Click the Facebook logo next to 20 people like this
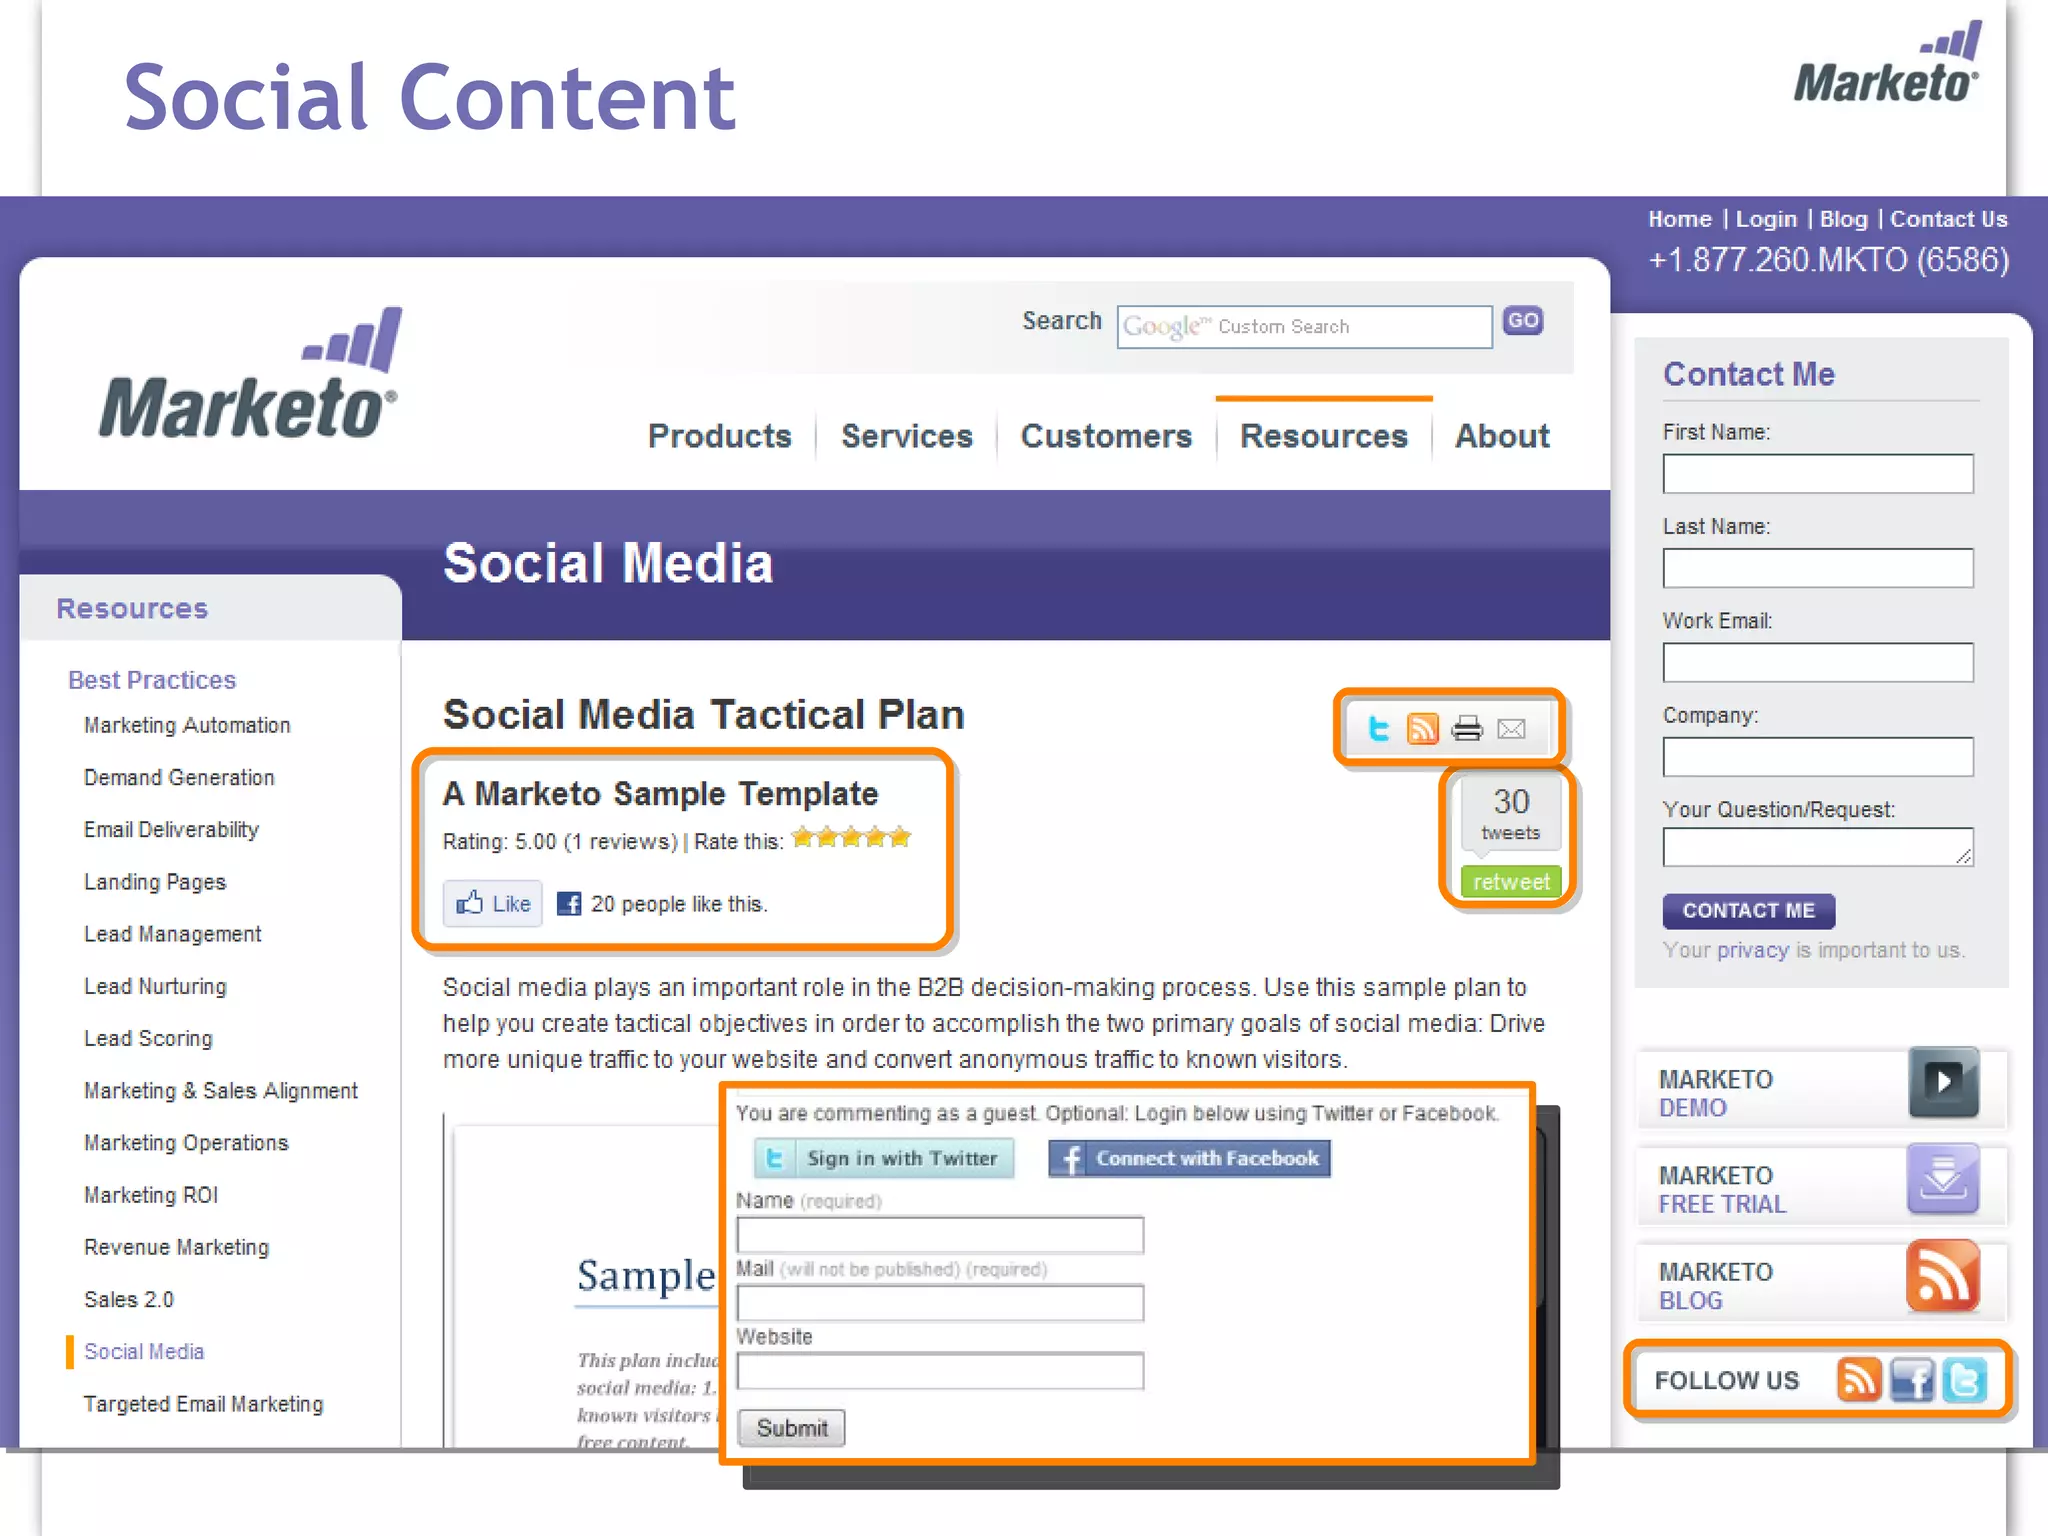This screenshot has height=1536, width=2048. [x=569, y=904]
